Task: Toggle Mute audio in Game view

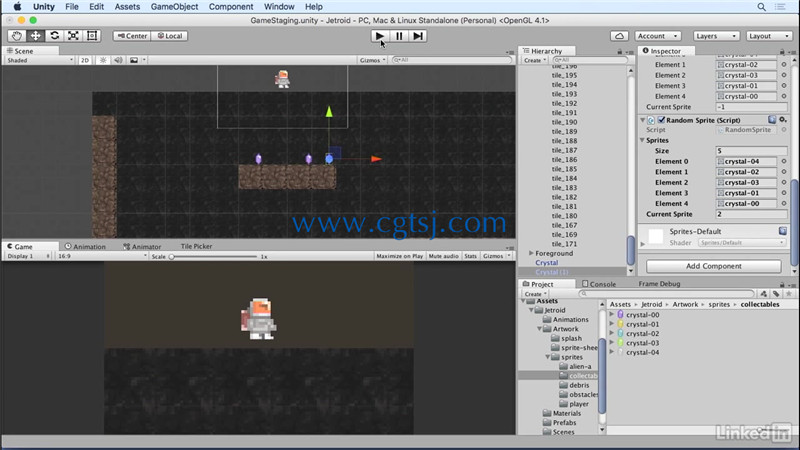Action: coord(443,256)
